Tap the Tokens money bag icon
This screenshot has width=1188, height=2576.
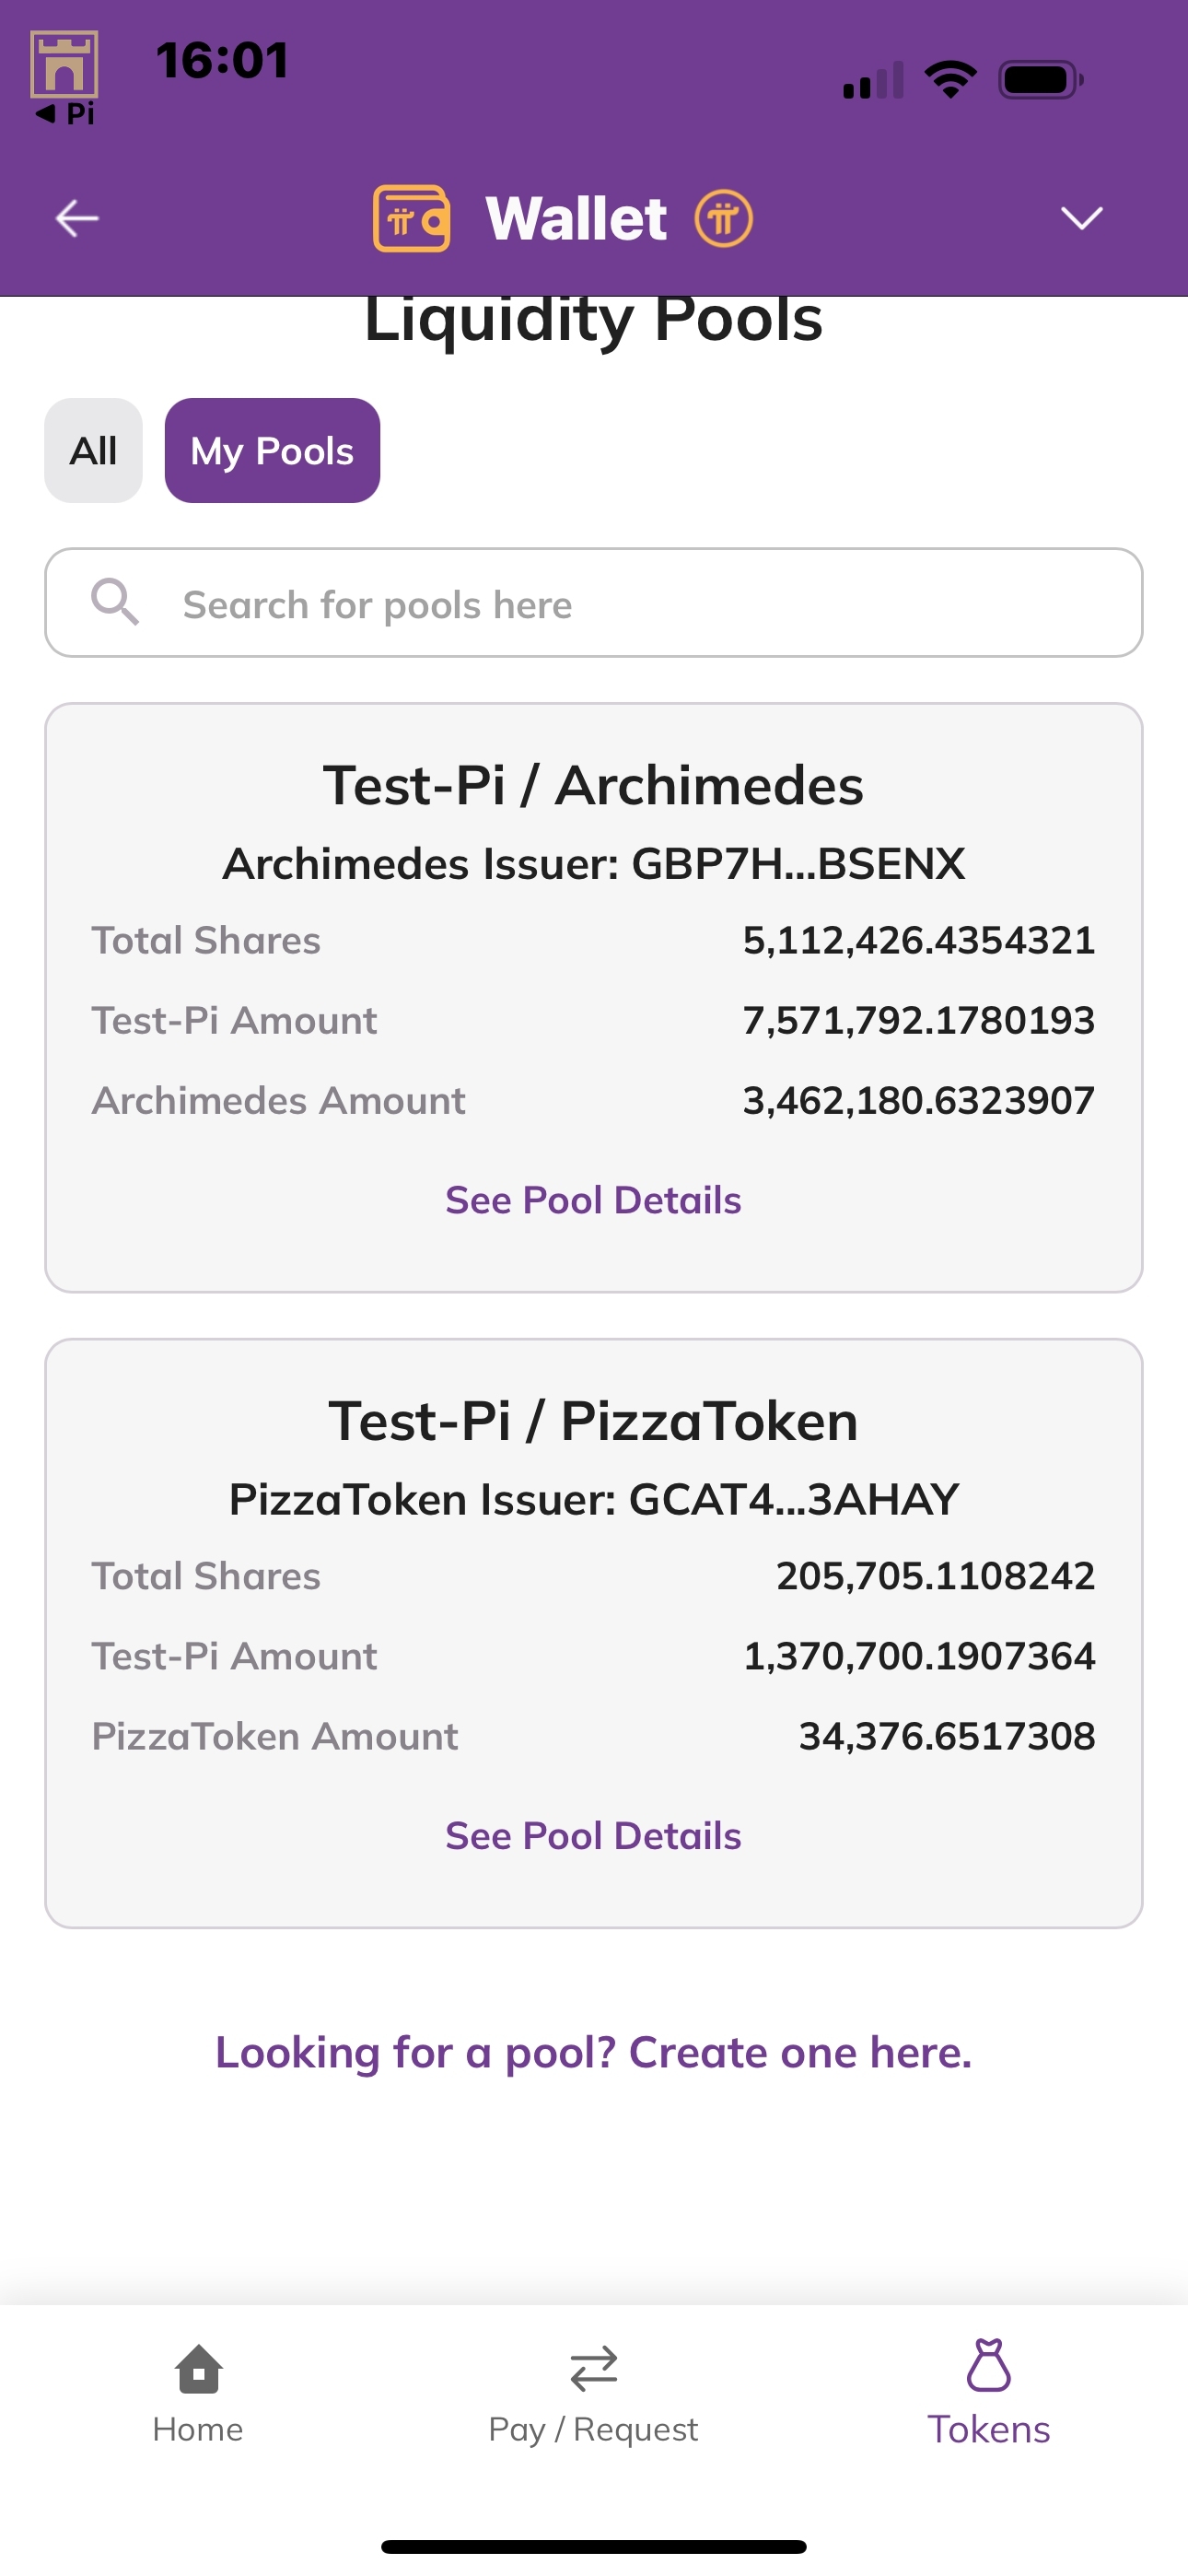coord(988,2366)
